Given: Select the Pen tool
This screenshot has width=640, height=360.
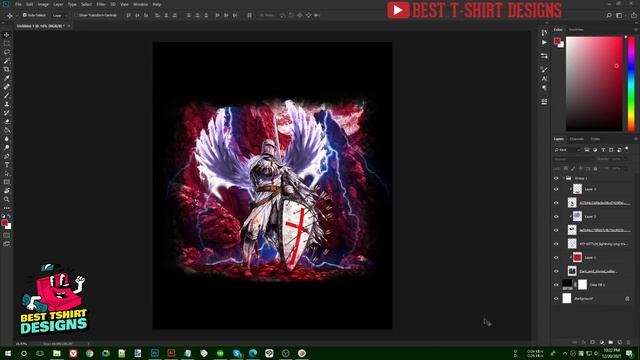Looking at the screenshot, I should pos(7,156).
